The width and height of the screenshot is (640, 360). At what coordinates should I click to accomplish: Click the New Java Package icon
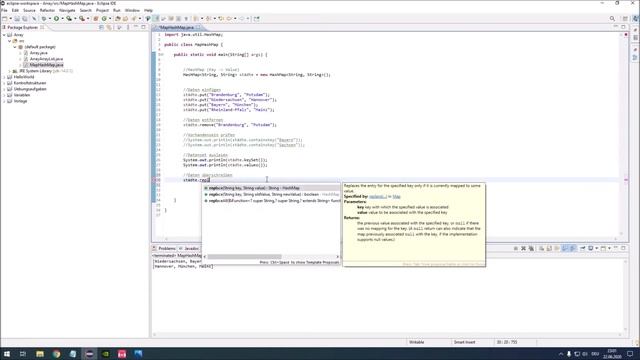pos(96,18)
